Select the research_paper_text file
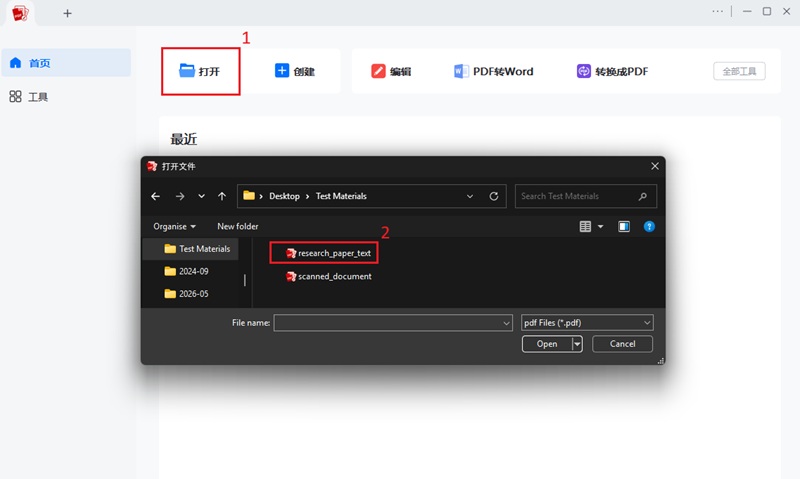 coord(328,253)
